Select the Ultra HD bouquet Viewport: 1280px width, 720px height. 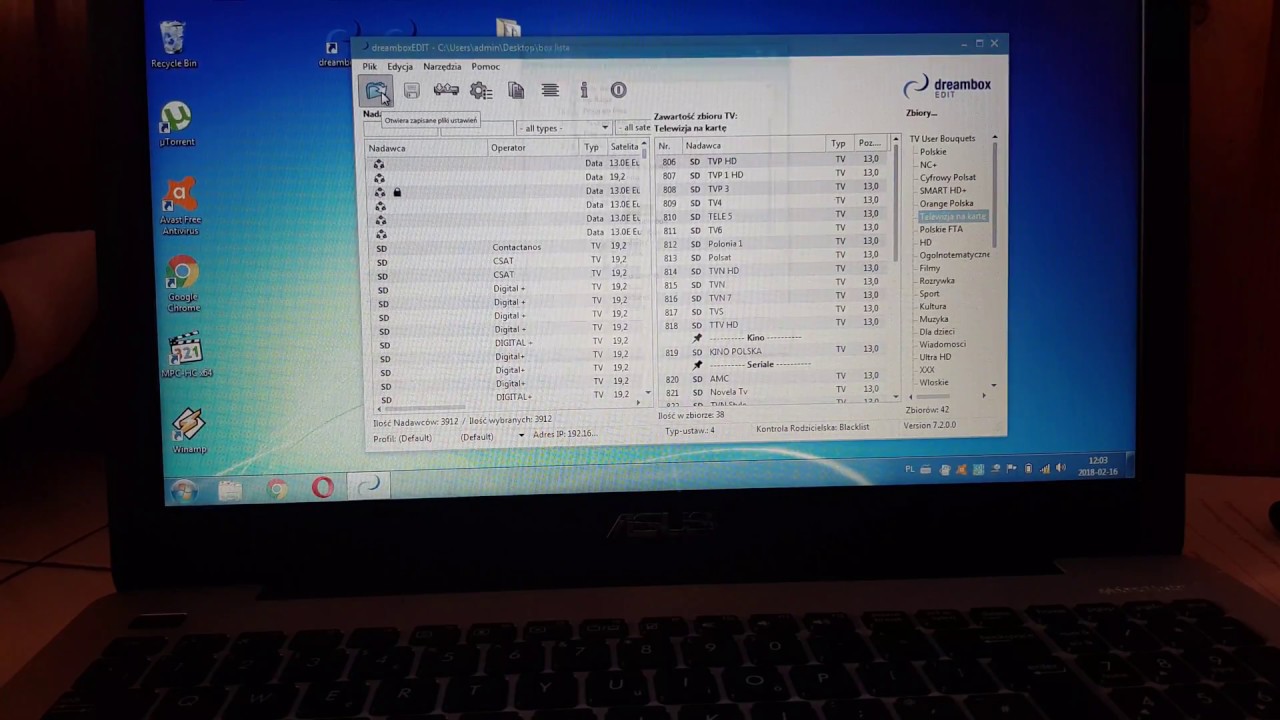click(936, 357)
